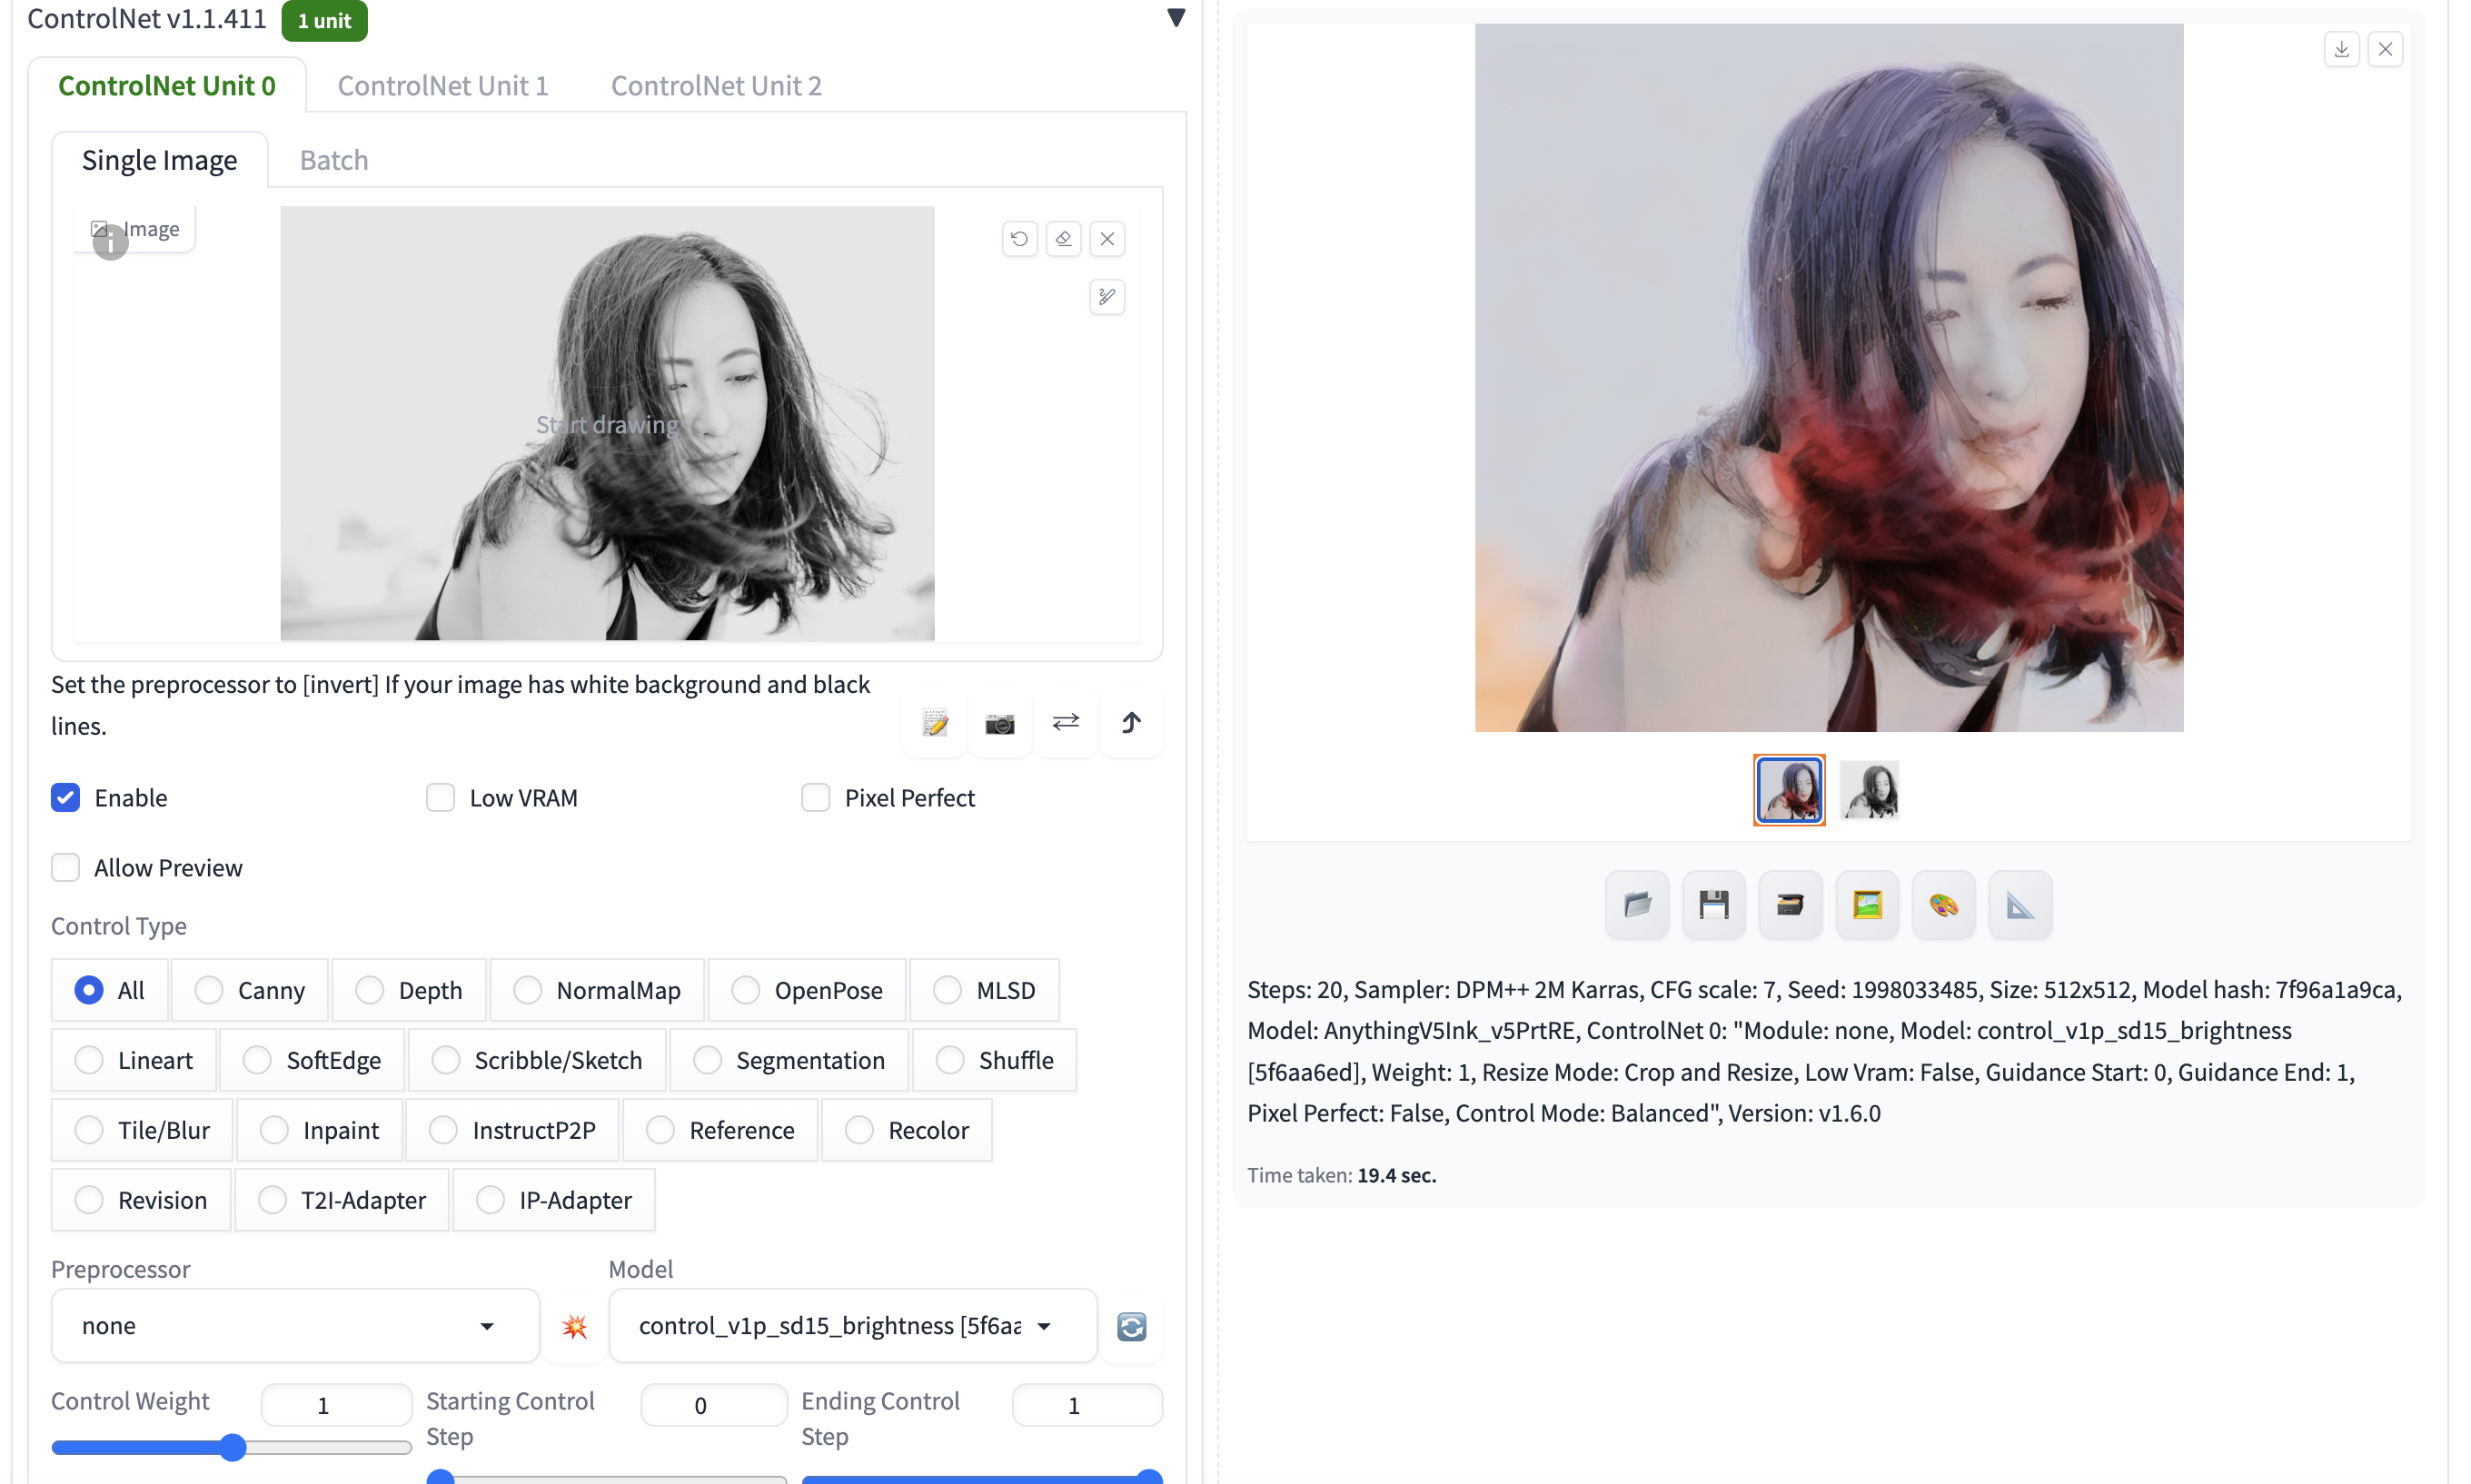The image size is (2471, 1484).
Task: Click the brush settings icon on the canvas
Action: [1106, 297]
